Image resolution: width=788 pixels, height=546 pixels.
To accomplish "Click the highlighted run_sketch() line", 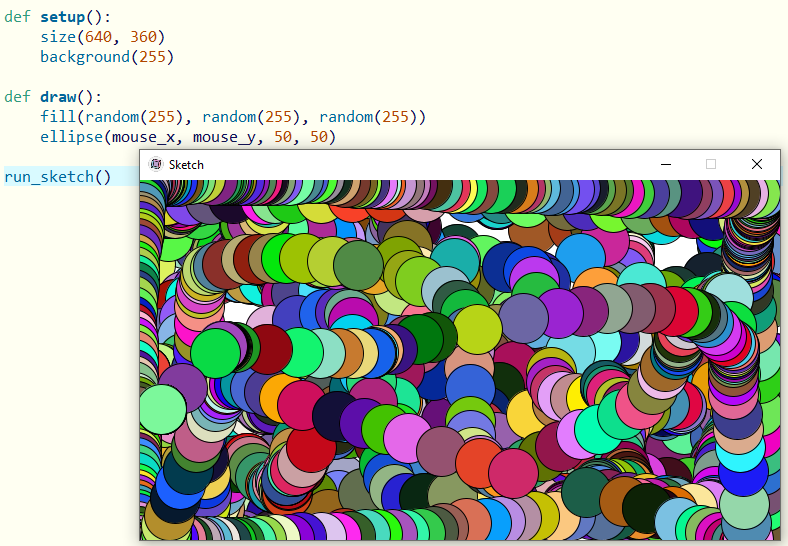I will coord(58,177).
